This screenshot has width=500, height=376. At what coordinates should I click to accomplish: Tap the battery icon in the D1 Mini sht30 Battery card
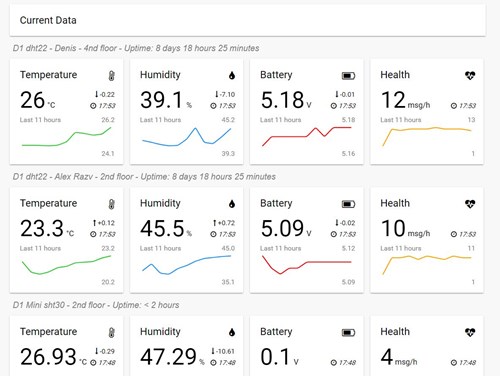(348, 332)
